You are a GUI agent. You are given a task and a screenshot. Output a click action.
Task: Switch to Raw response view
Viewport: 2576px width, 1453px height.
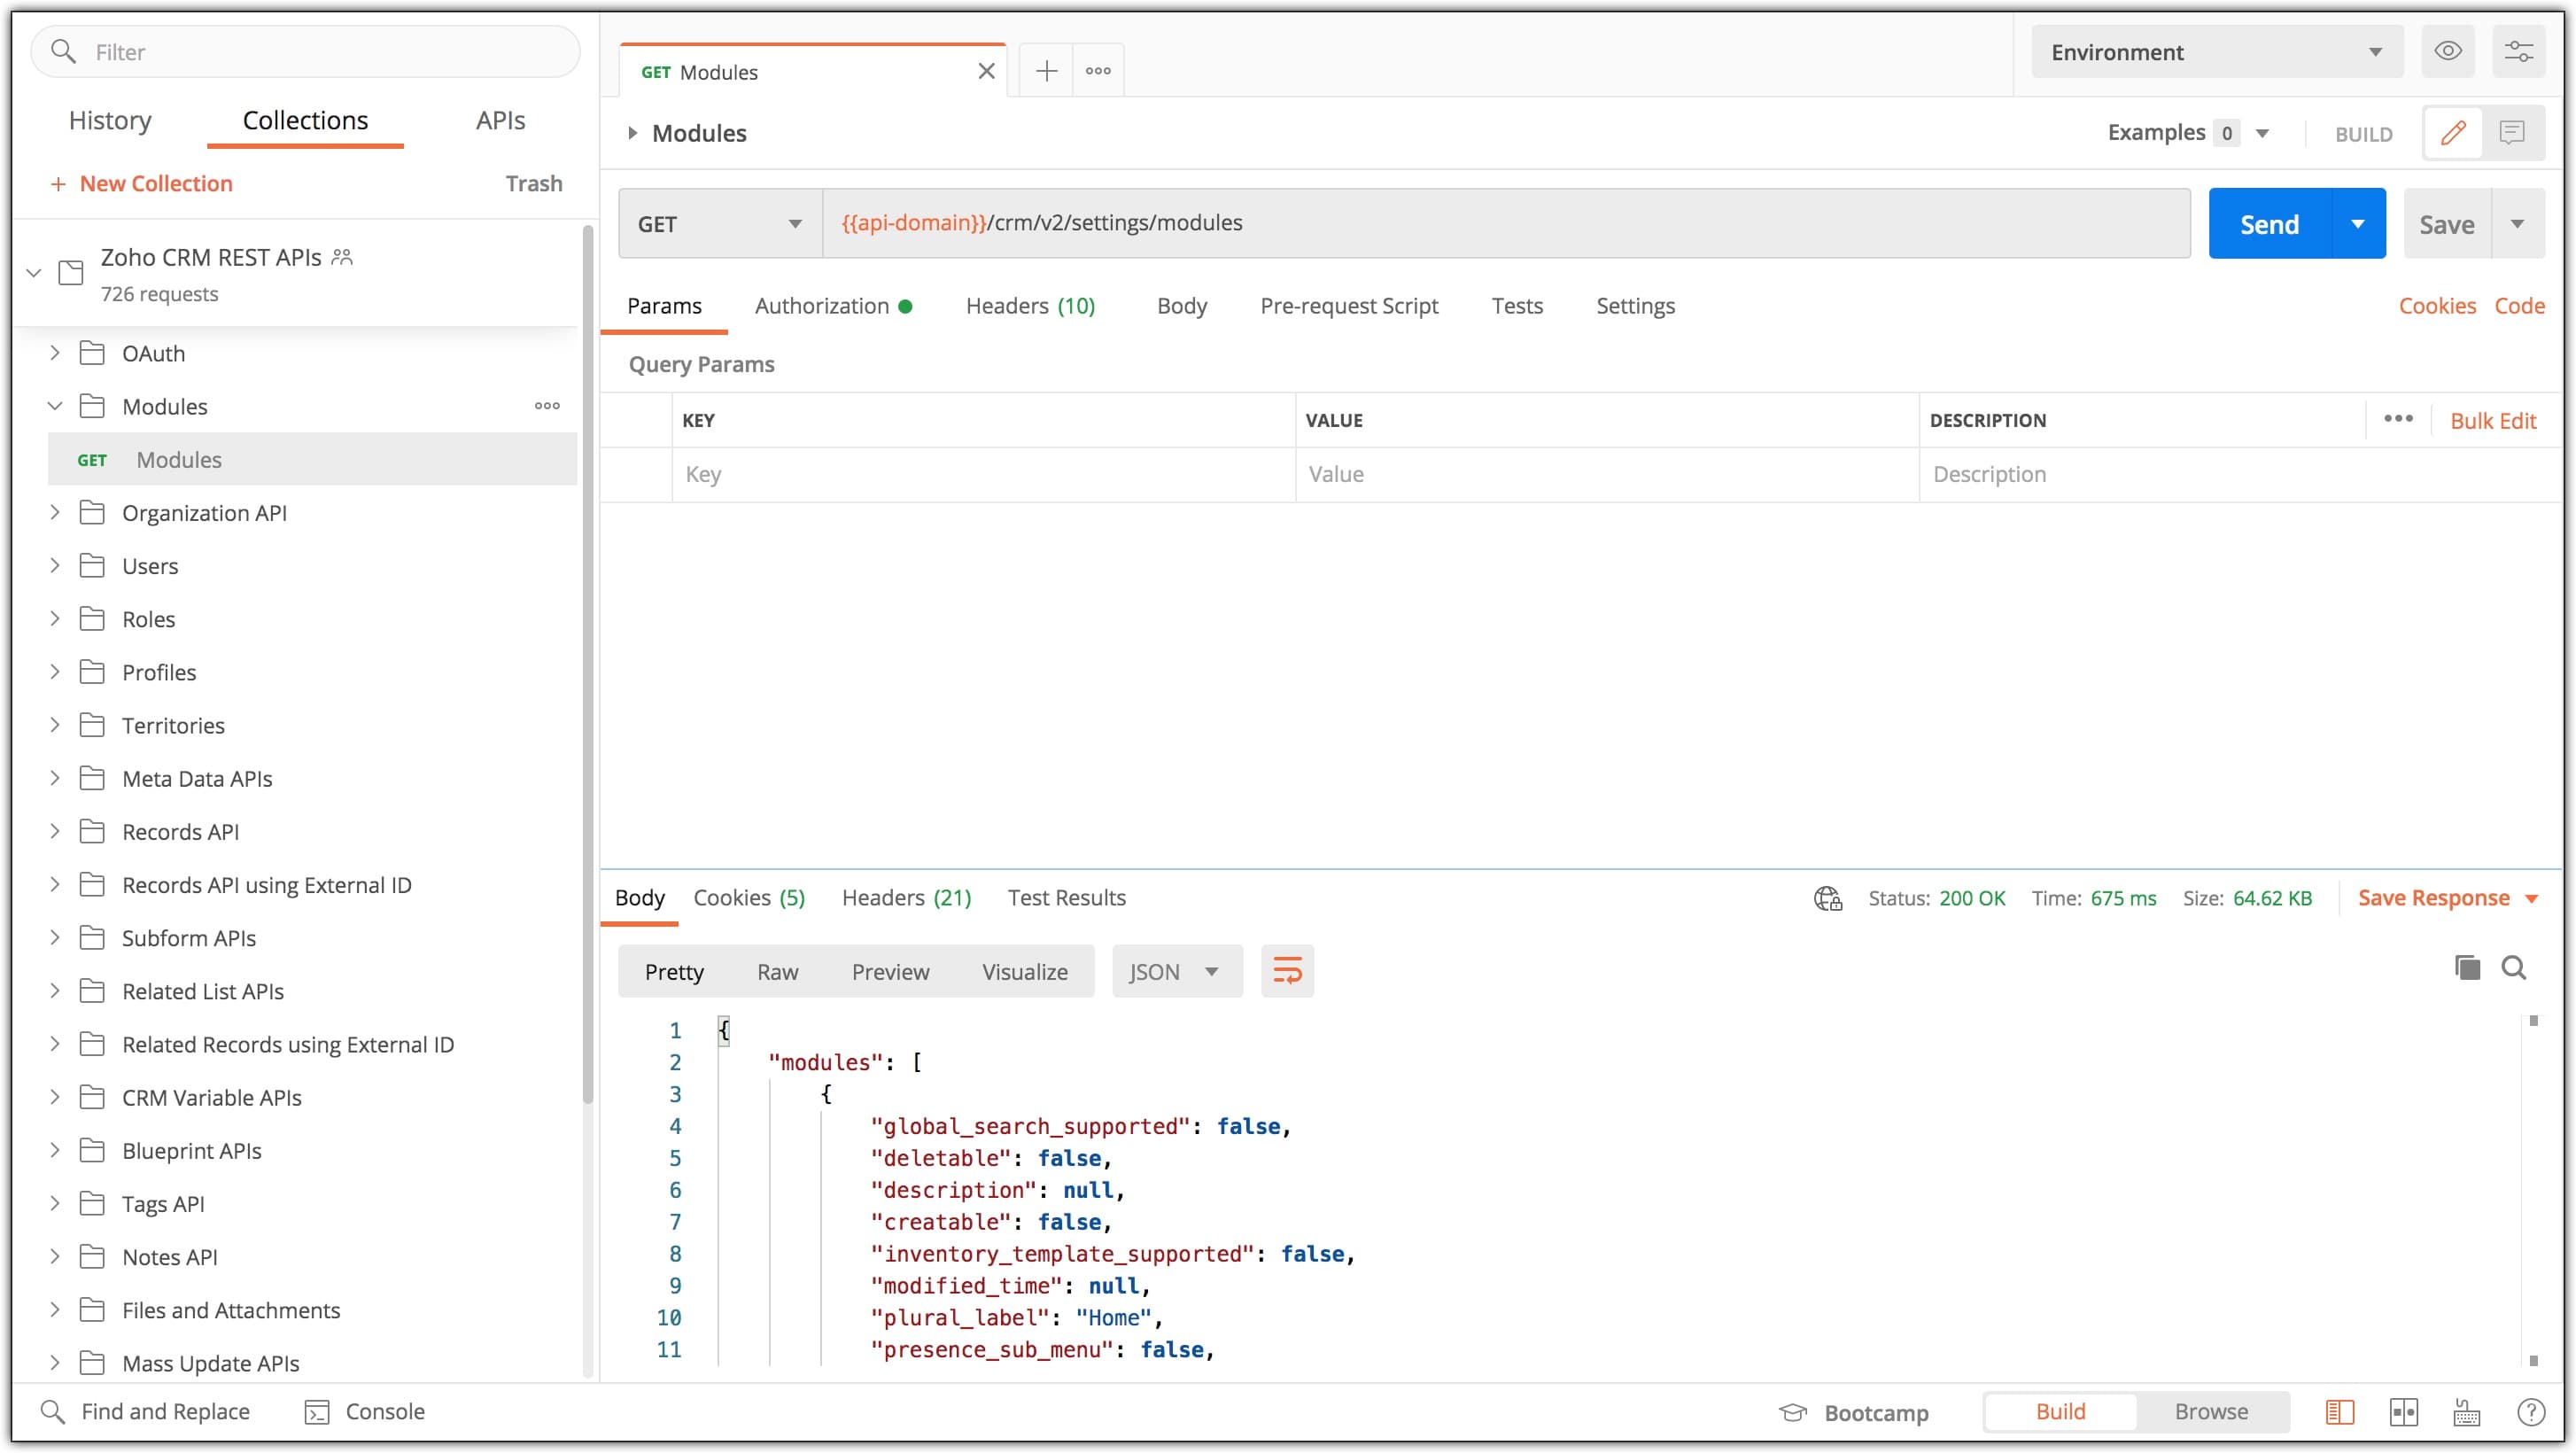[x=778, y=970]
